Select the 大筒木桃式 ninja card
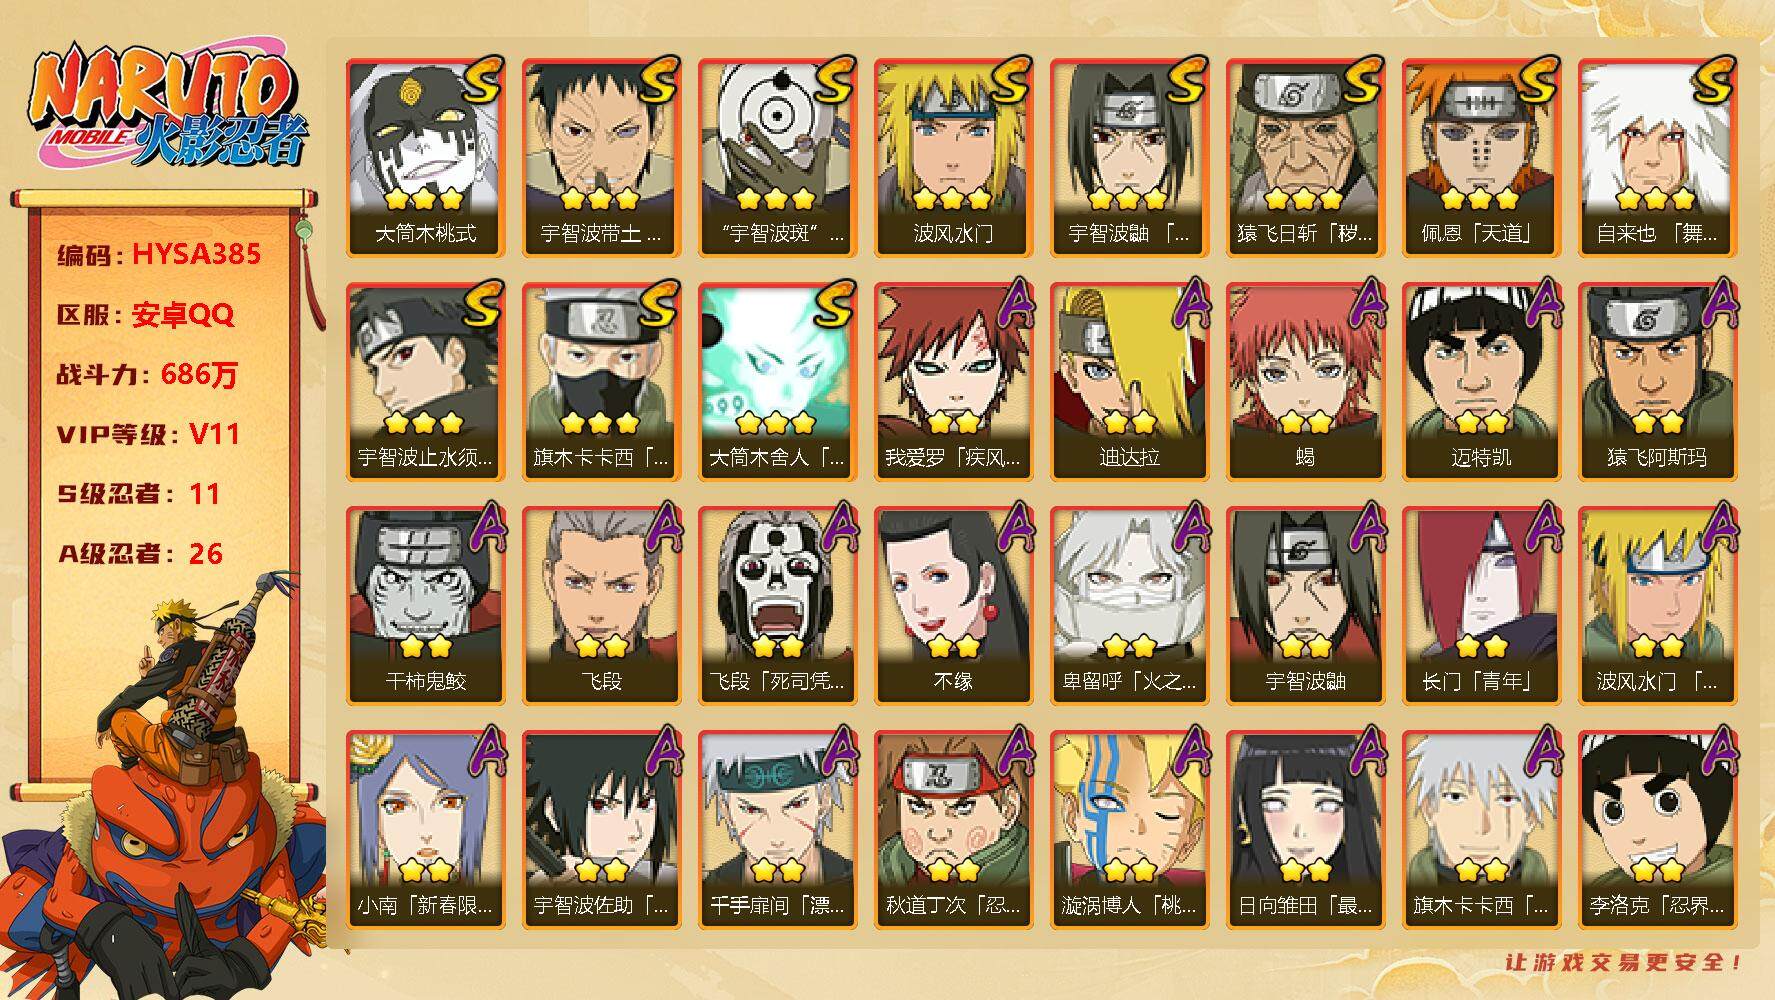Screen dimensions: 1775x1000 coord(425,157)
